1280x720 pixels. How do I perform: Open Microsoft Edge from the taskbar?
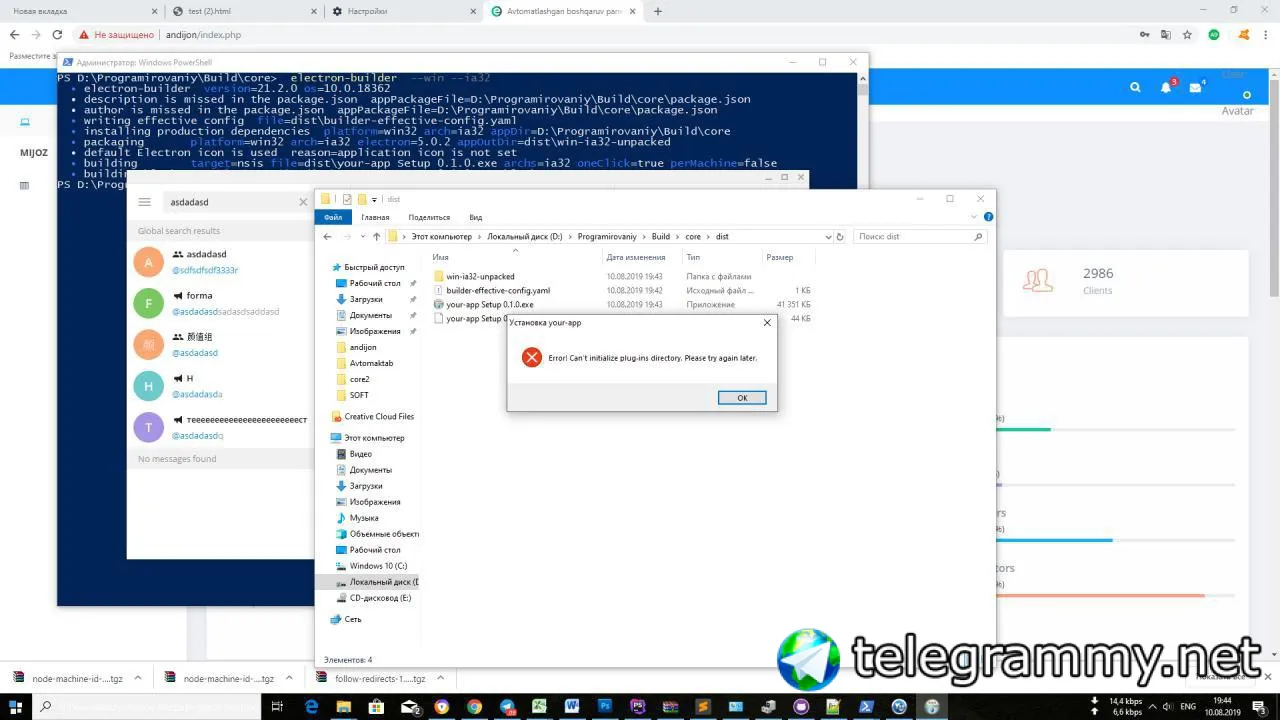[311, 706]
